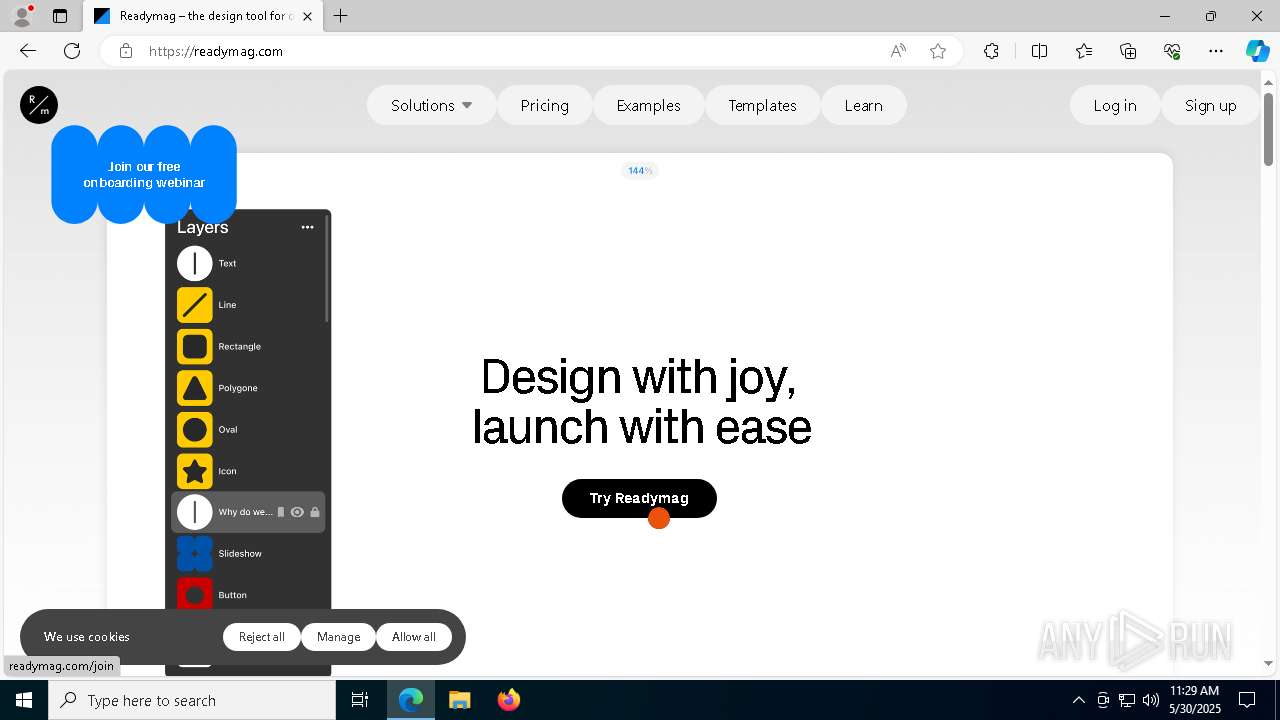
Task: Open the Layers panel more options
Action: [307, 227]
